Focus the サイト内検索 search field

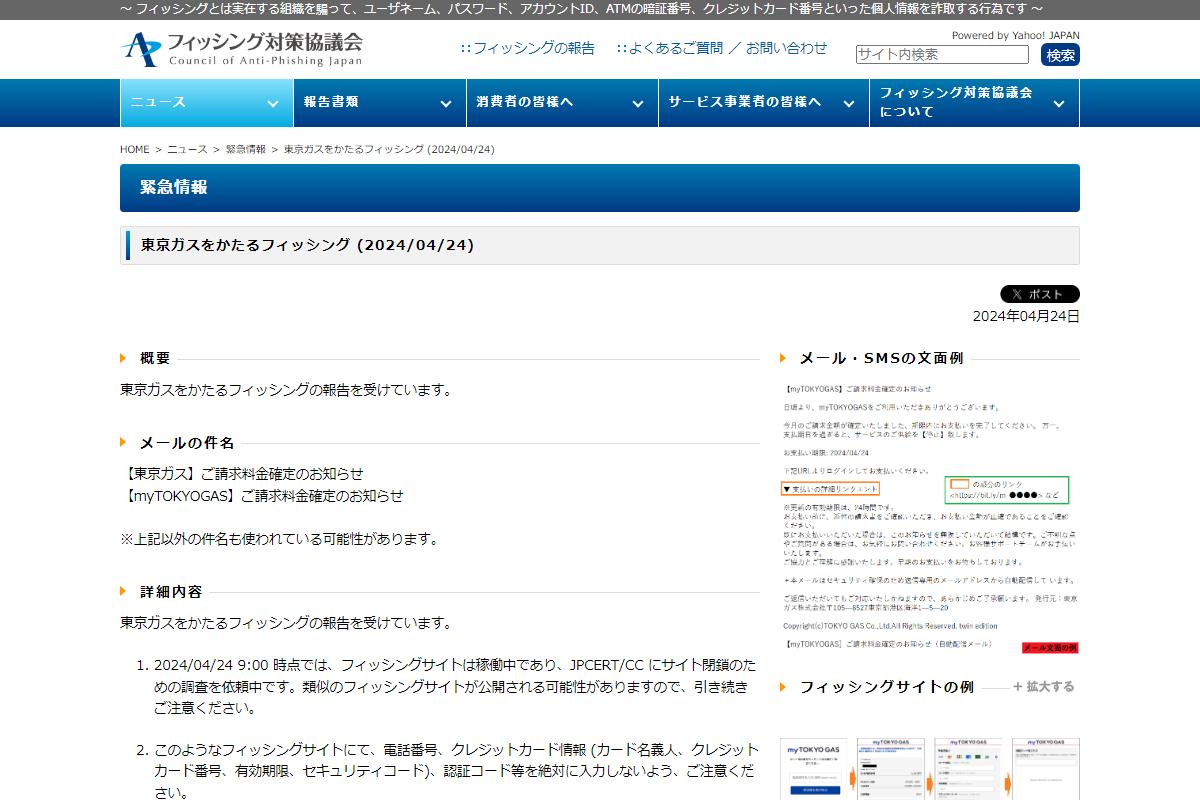942,54
